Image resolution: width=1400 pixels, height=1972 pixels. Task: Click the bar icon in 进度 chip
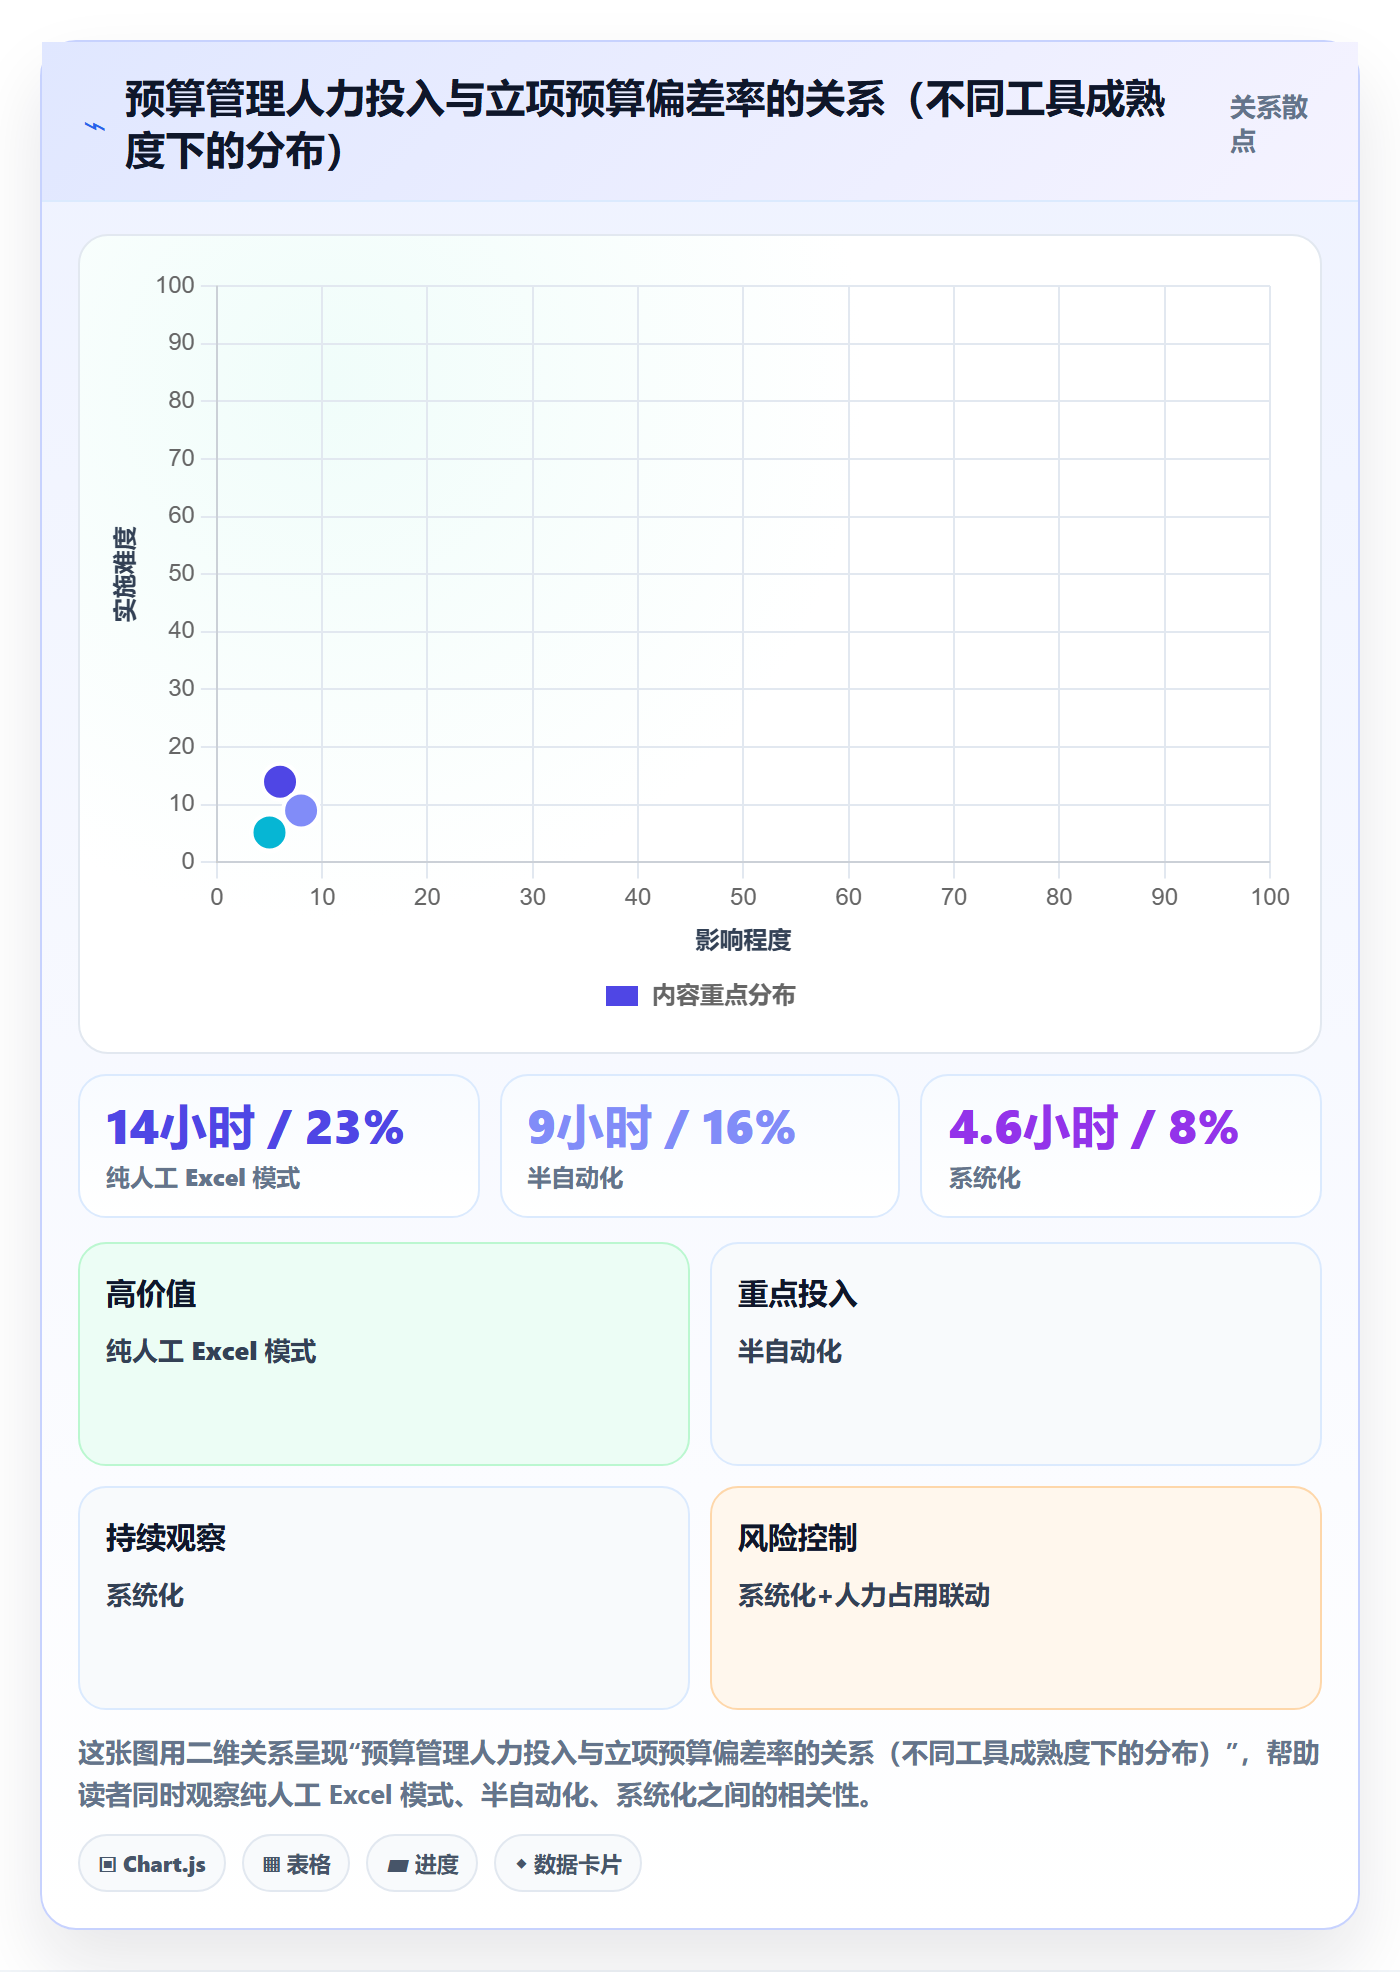coord(397,1865)
